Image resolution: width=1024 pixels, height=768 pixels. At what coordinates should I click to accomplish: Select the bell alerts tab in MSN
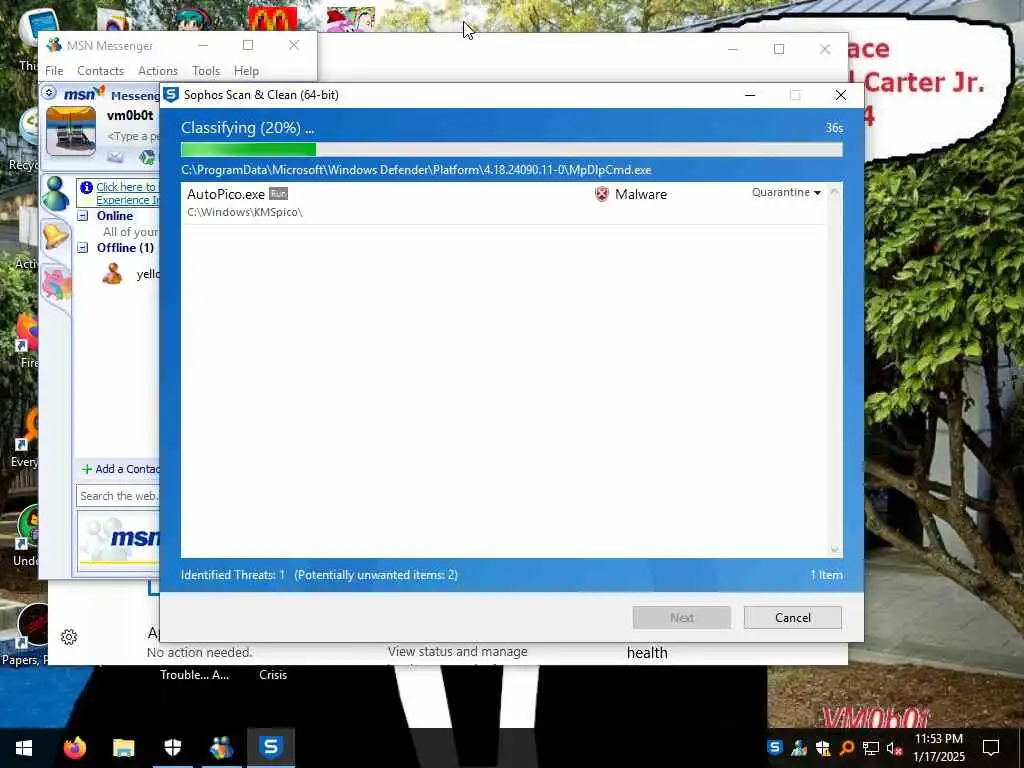55,236
